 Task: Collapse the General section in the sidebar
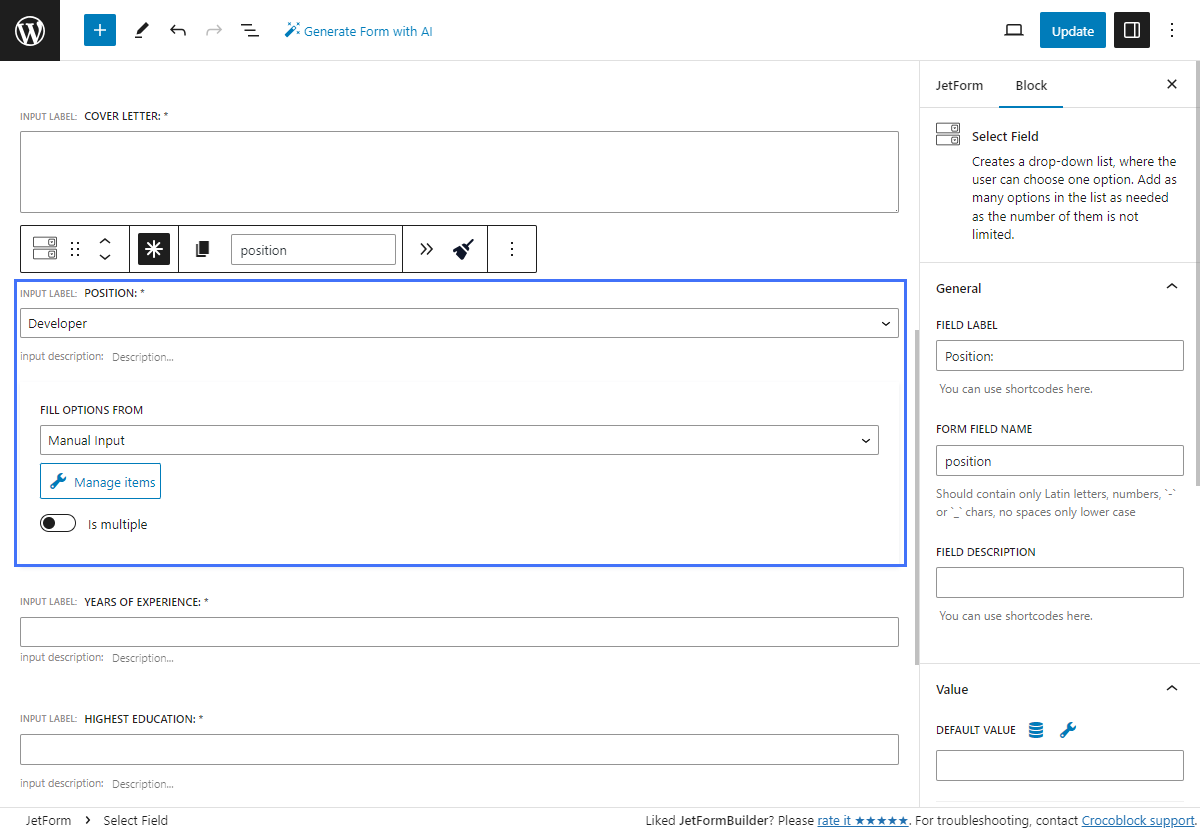1171,286
